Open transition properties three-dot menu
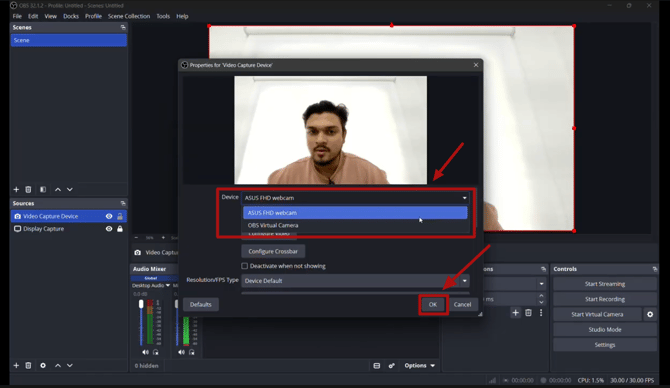The height and width of the screenshot is (388, 670). (x=541, y=313)
